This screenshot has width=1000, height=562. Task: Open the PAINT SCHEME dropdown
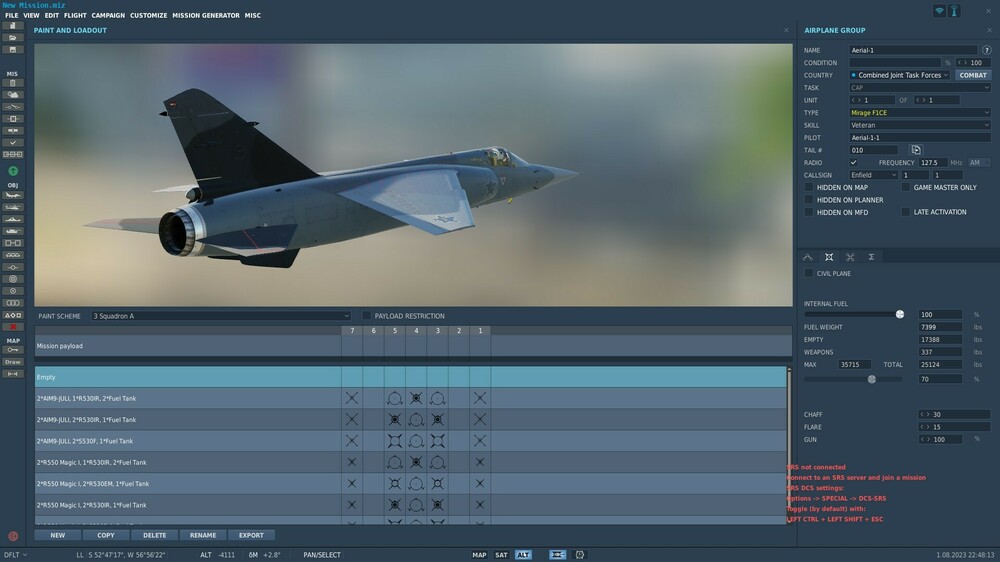(221, 316)
